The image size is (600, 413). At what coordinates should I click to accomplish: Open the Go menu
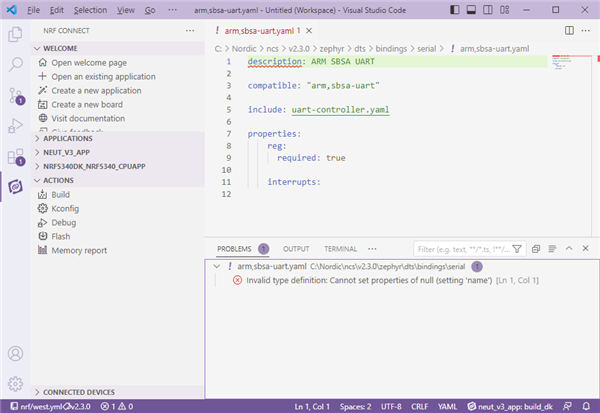tap(150, 10)
